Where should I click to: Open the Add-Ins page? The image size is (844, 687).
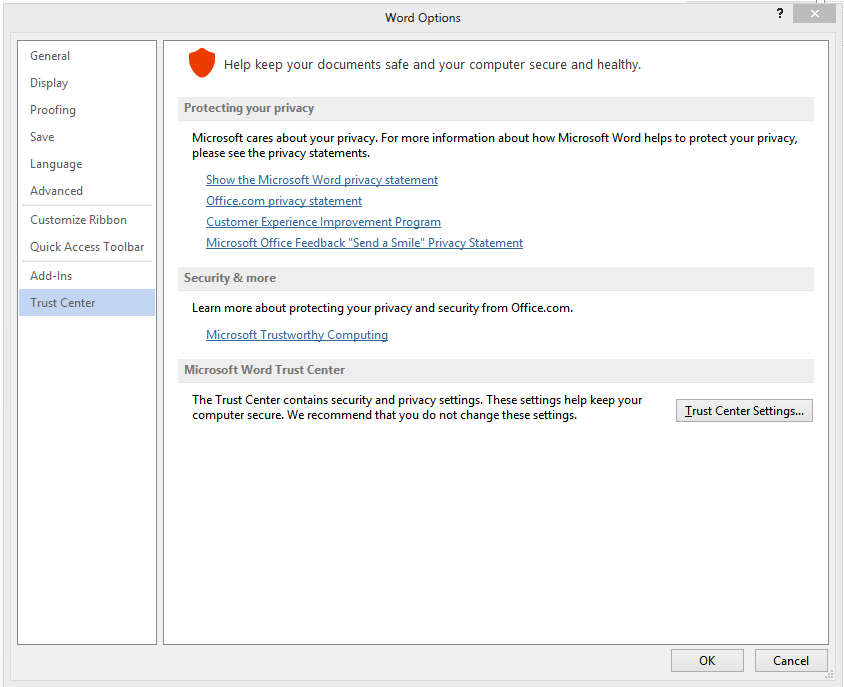51,276
